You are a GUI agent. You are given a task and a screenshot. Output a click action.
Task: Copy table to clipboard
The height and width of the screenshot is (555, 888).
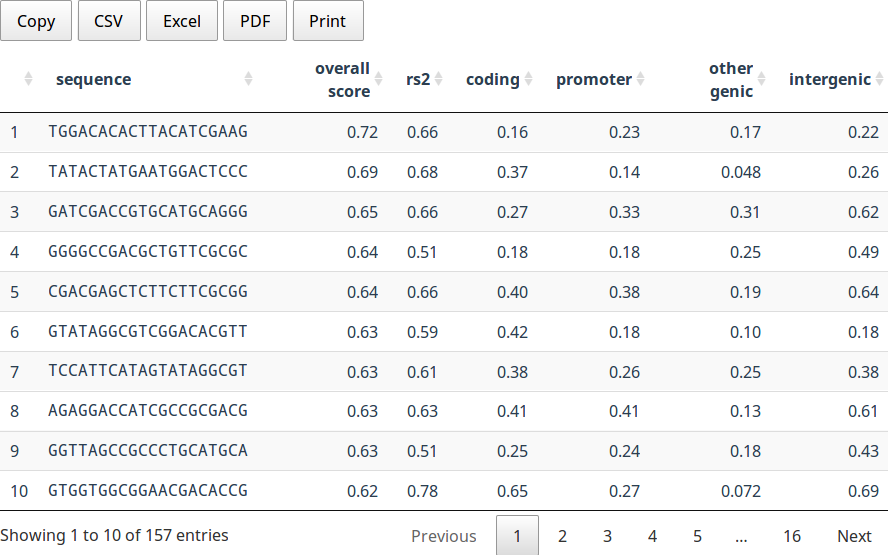pyautogui.click(x=36, y=21)
